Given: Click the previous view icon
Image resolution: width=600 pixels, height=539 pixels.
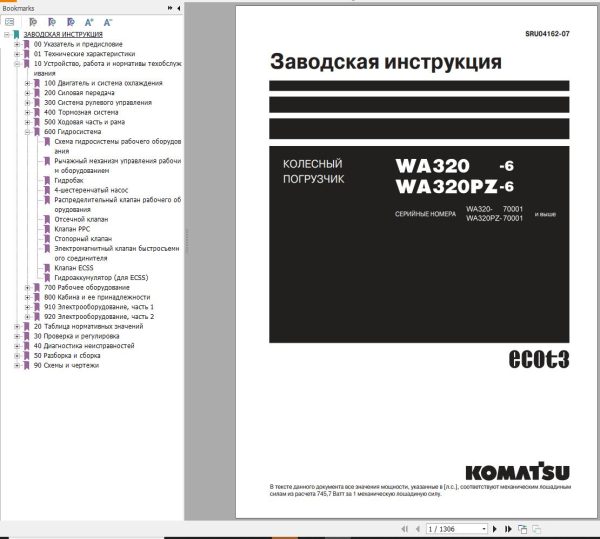Looking at the screenshot, I should [x=522, y=529].
